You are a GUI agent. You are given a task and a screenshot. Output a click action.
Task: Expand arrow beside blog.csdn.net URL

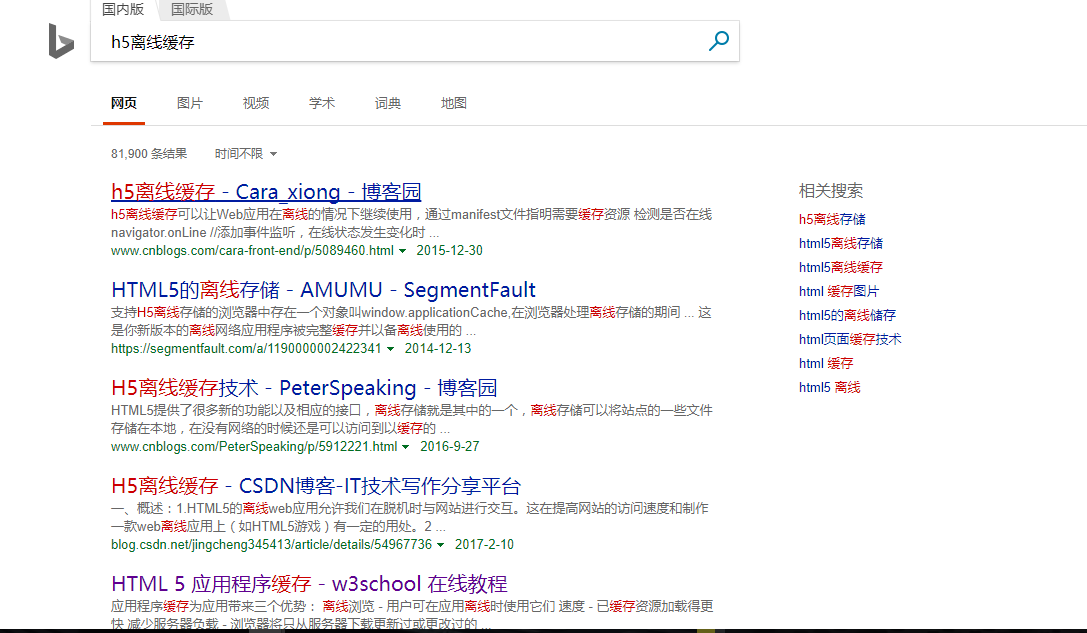coord(440,545)
